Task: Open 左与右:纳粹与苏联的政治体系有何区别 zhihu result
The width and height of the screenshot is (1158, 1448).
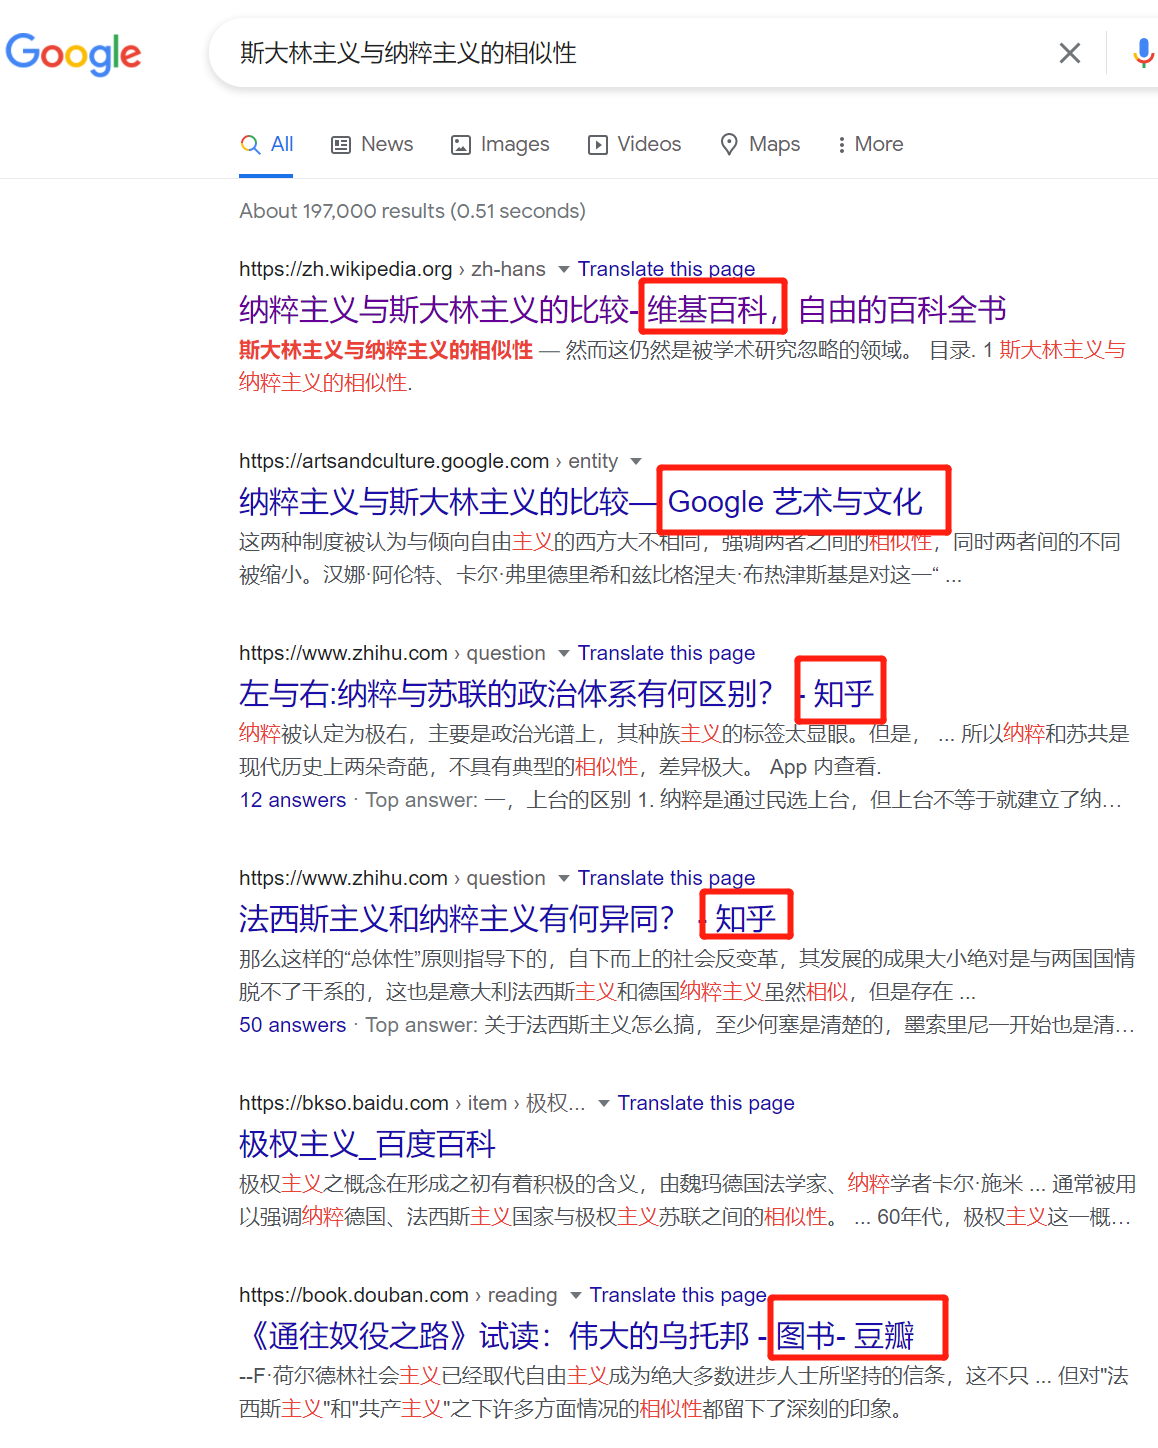Action: coord(556,694)
